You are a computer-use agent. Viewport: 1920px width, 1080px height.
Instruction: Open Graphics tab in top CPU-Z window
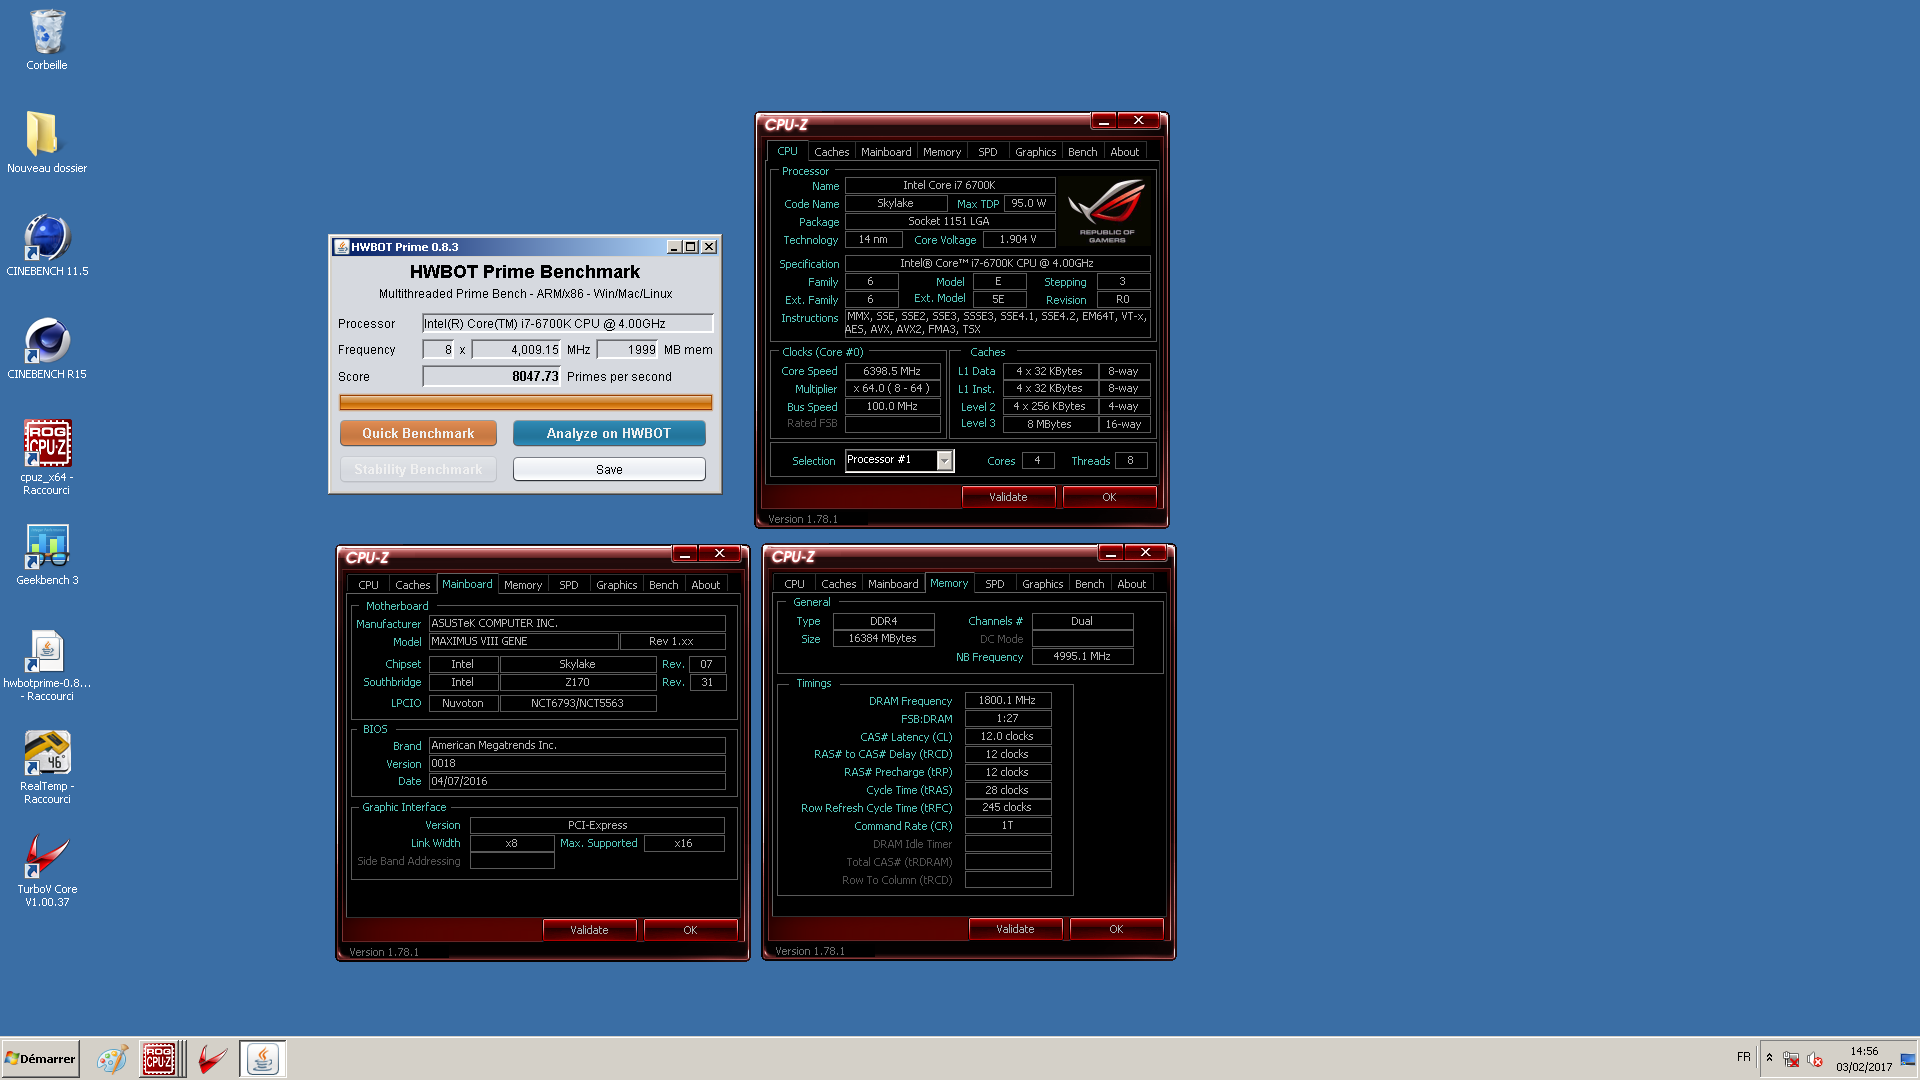click(x=1035, y=152)
